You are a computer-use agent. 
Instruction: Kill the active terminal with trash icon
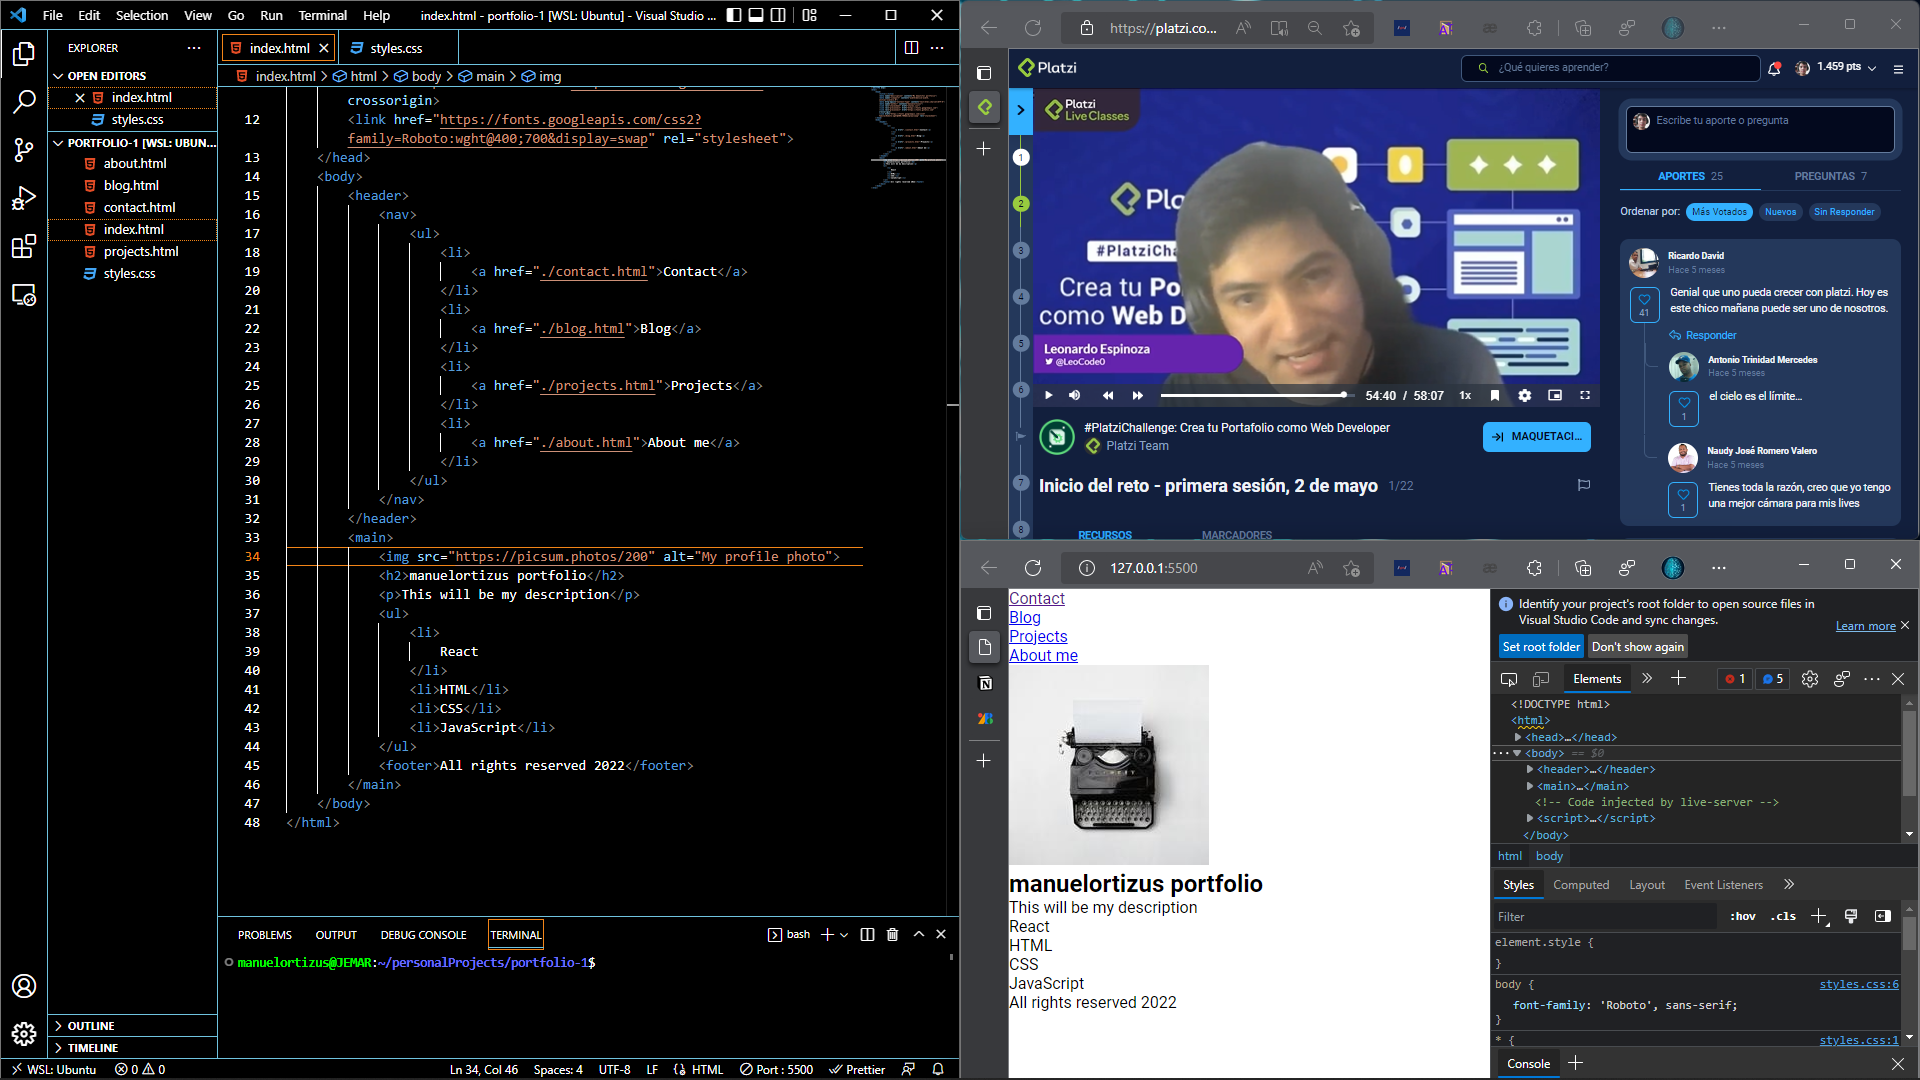892,934
